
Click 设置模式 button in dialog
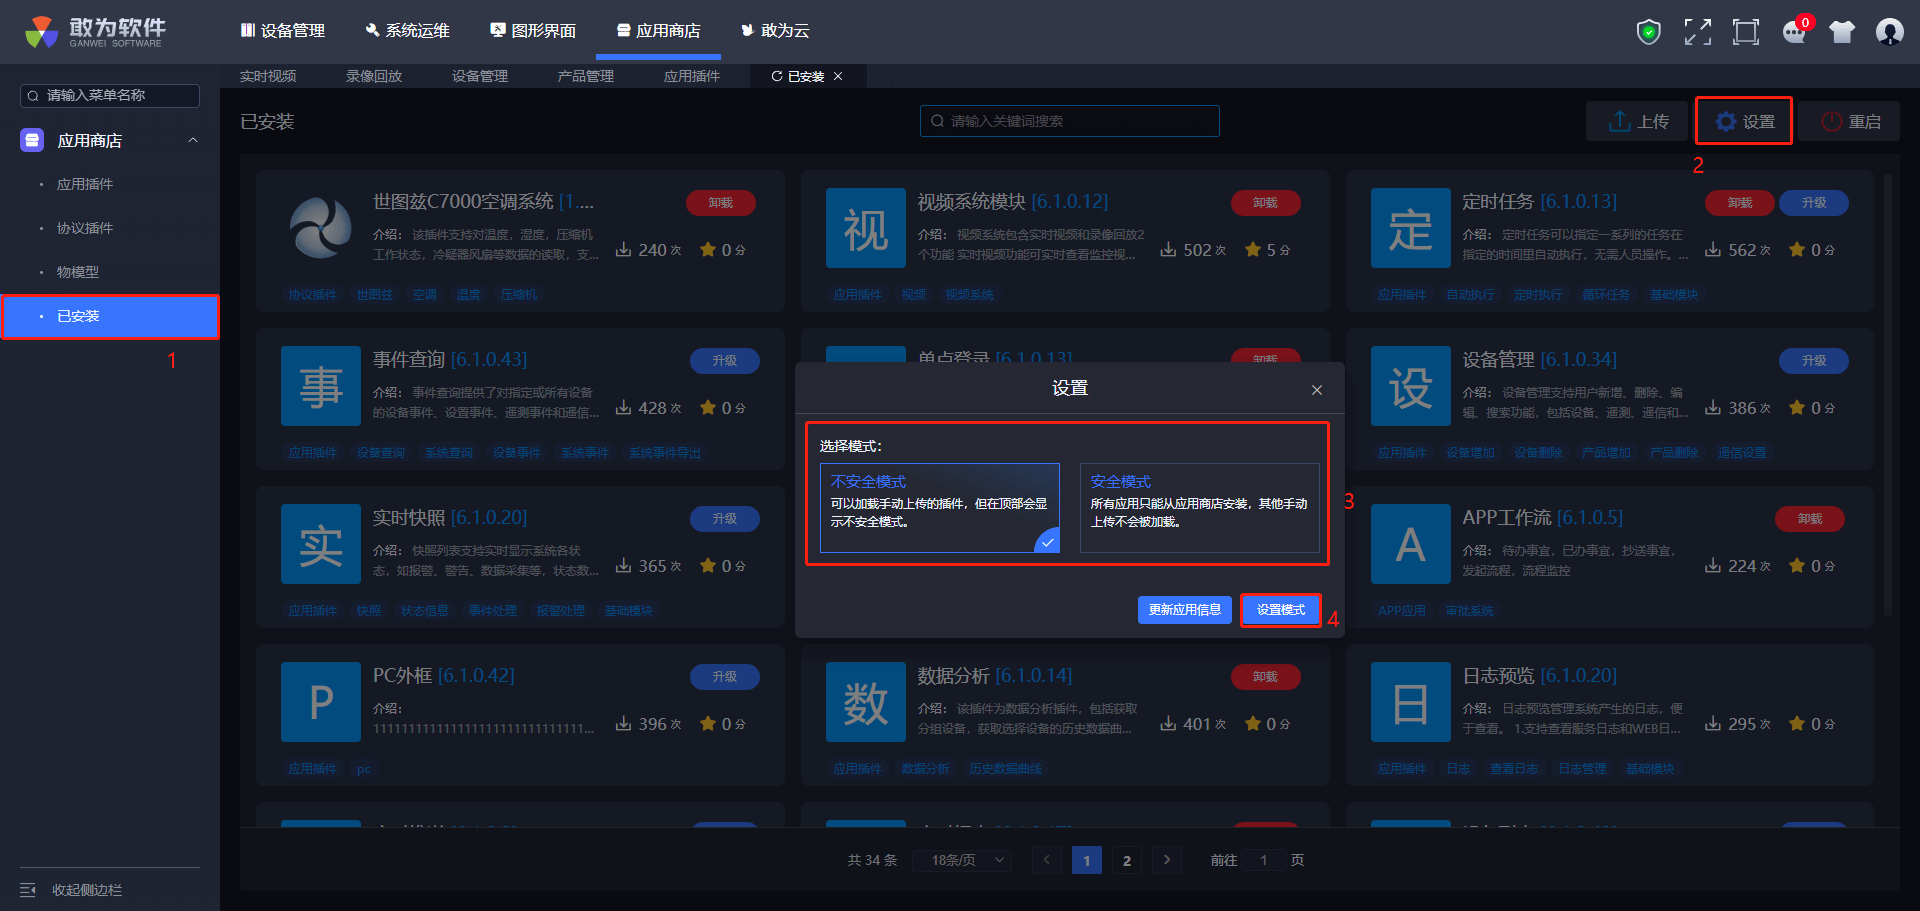click(1281, 610)
